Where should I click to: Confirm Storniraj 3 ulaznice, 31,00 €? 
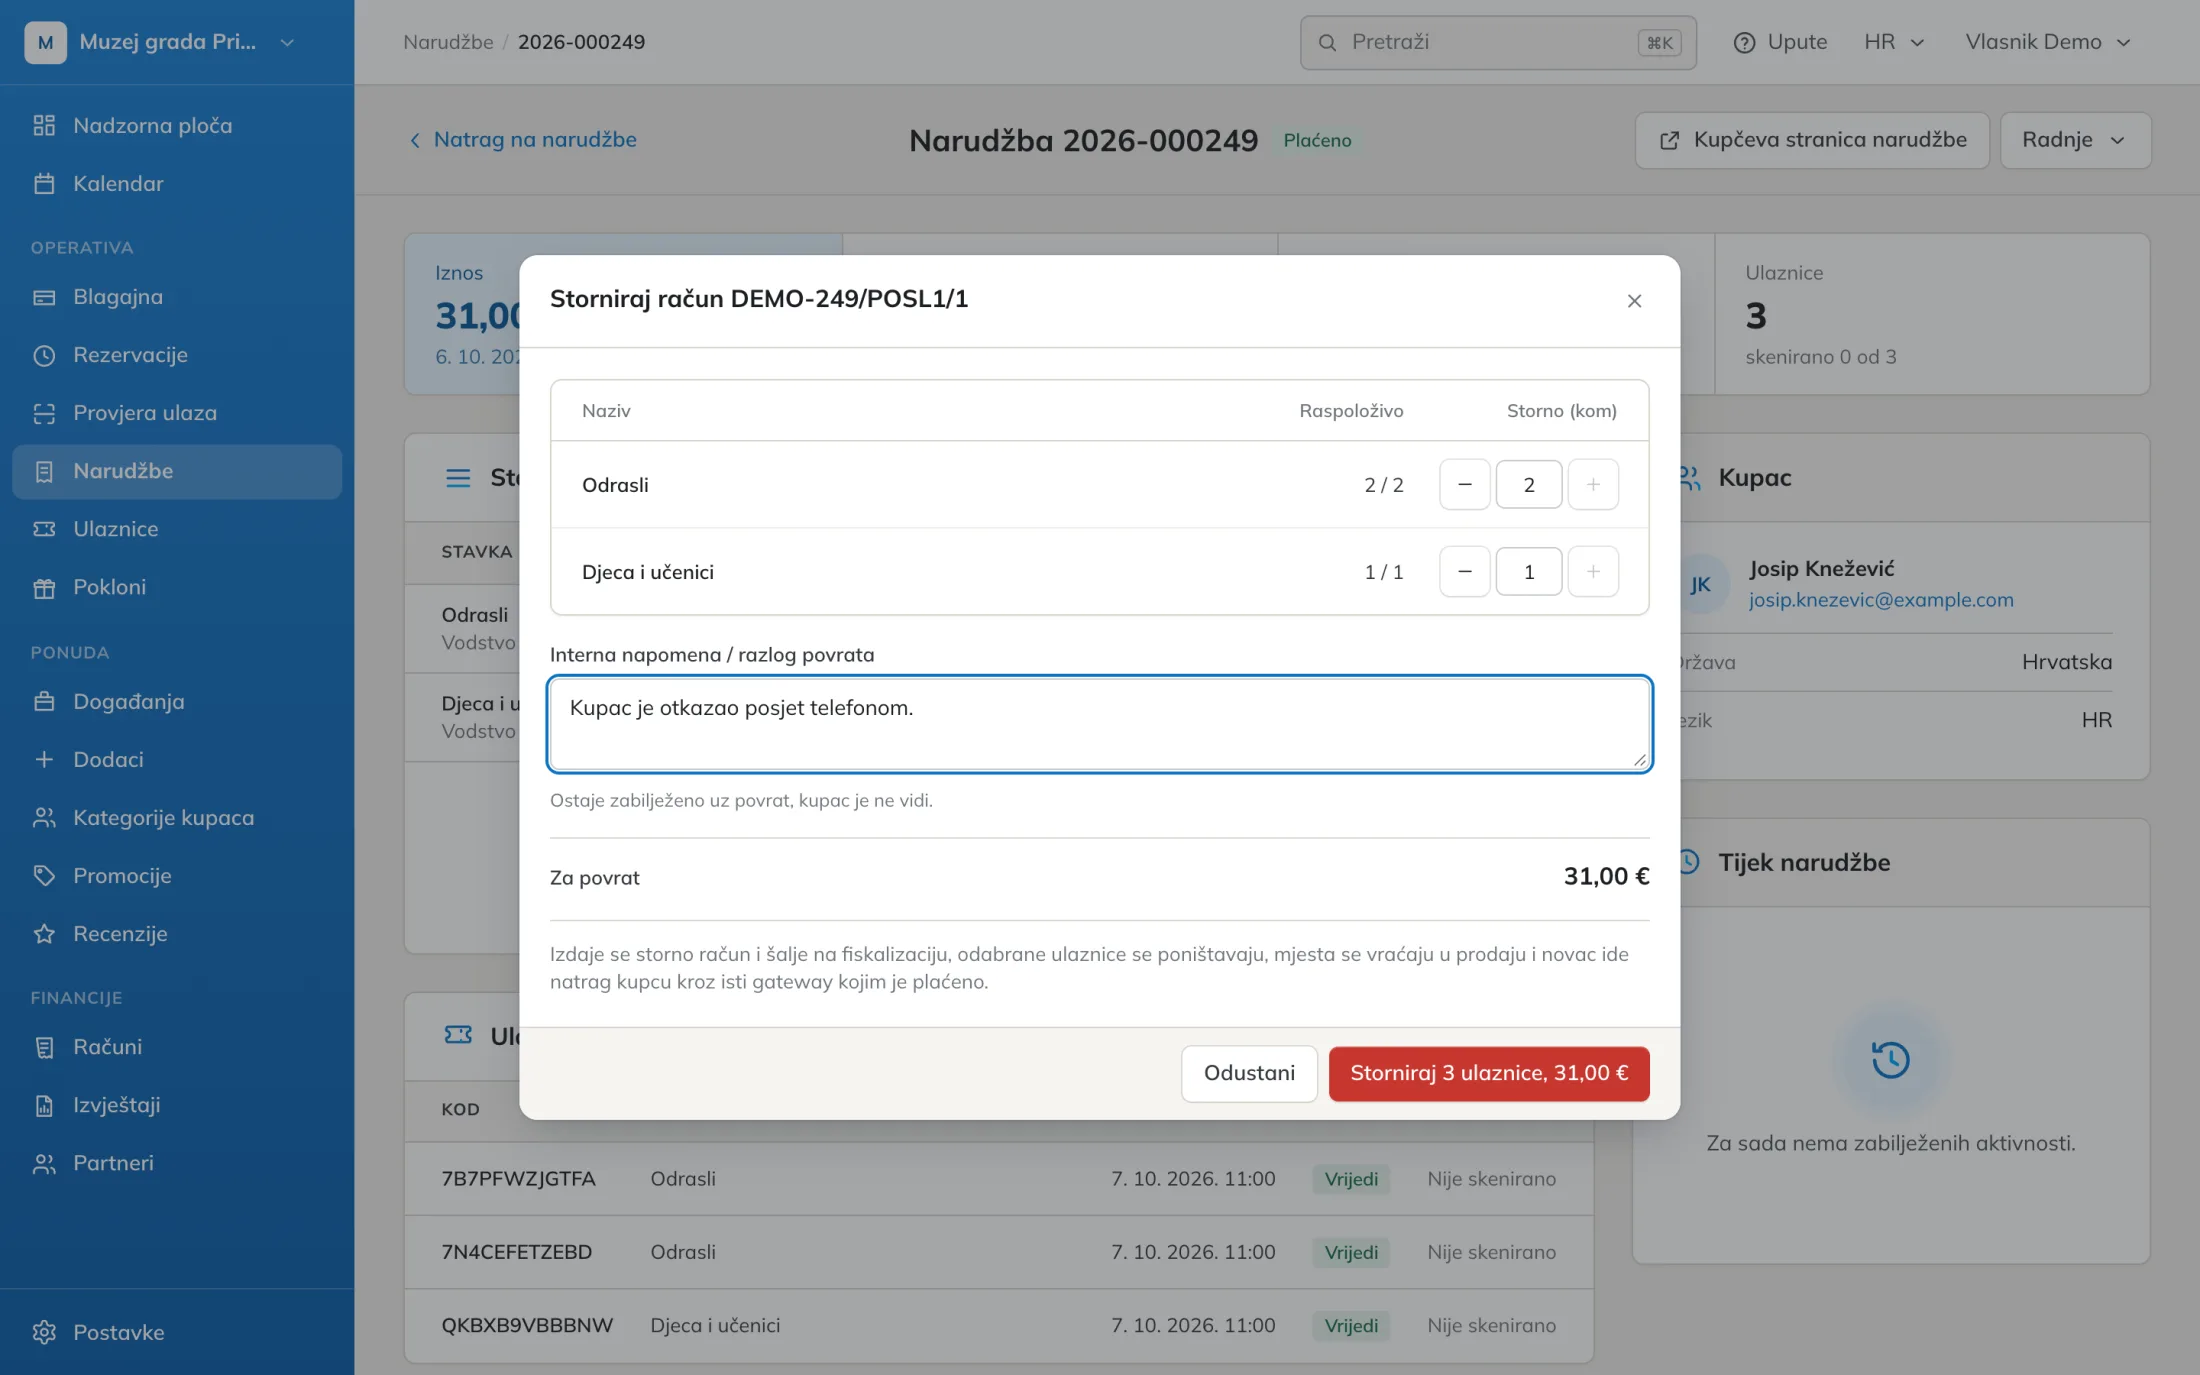[x=1488, y=1073]
